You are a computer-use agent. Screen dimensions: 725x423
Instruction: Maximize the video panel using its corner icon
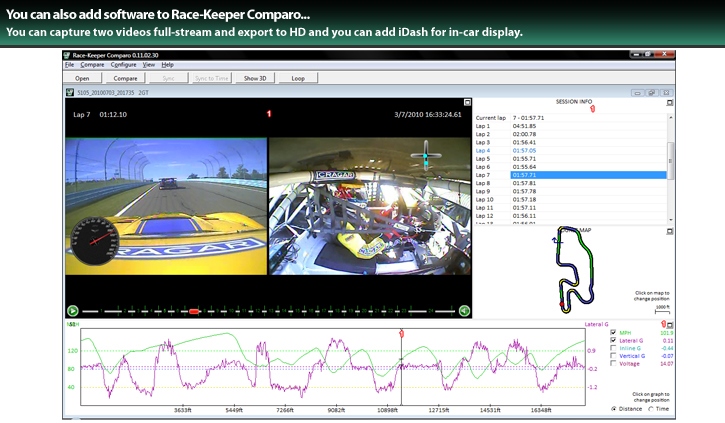(465, 103)
